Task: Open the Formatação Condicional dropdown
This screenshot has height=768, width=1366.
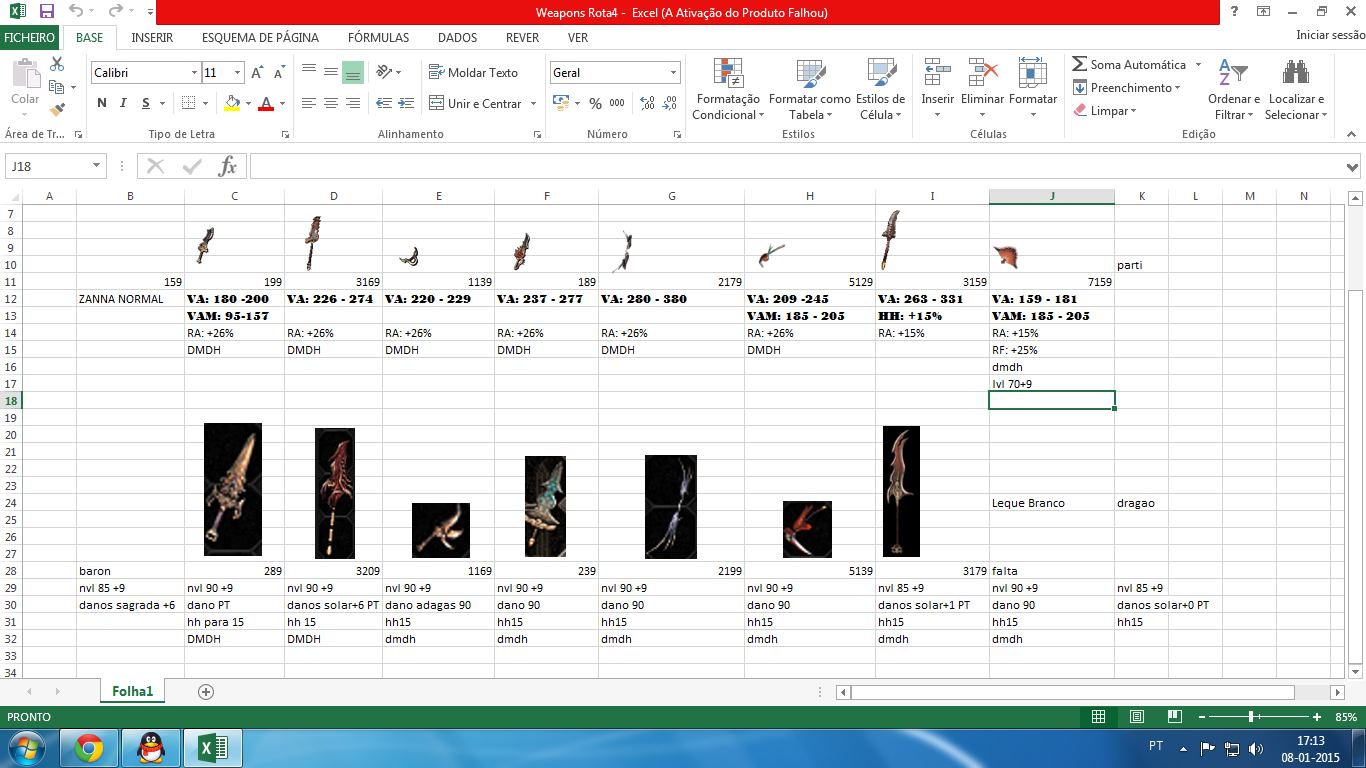Action: pyautogui.click(x=727, y=88)
